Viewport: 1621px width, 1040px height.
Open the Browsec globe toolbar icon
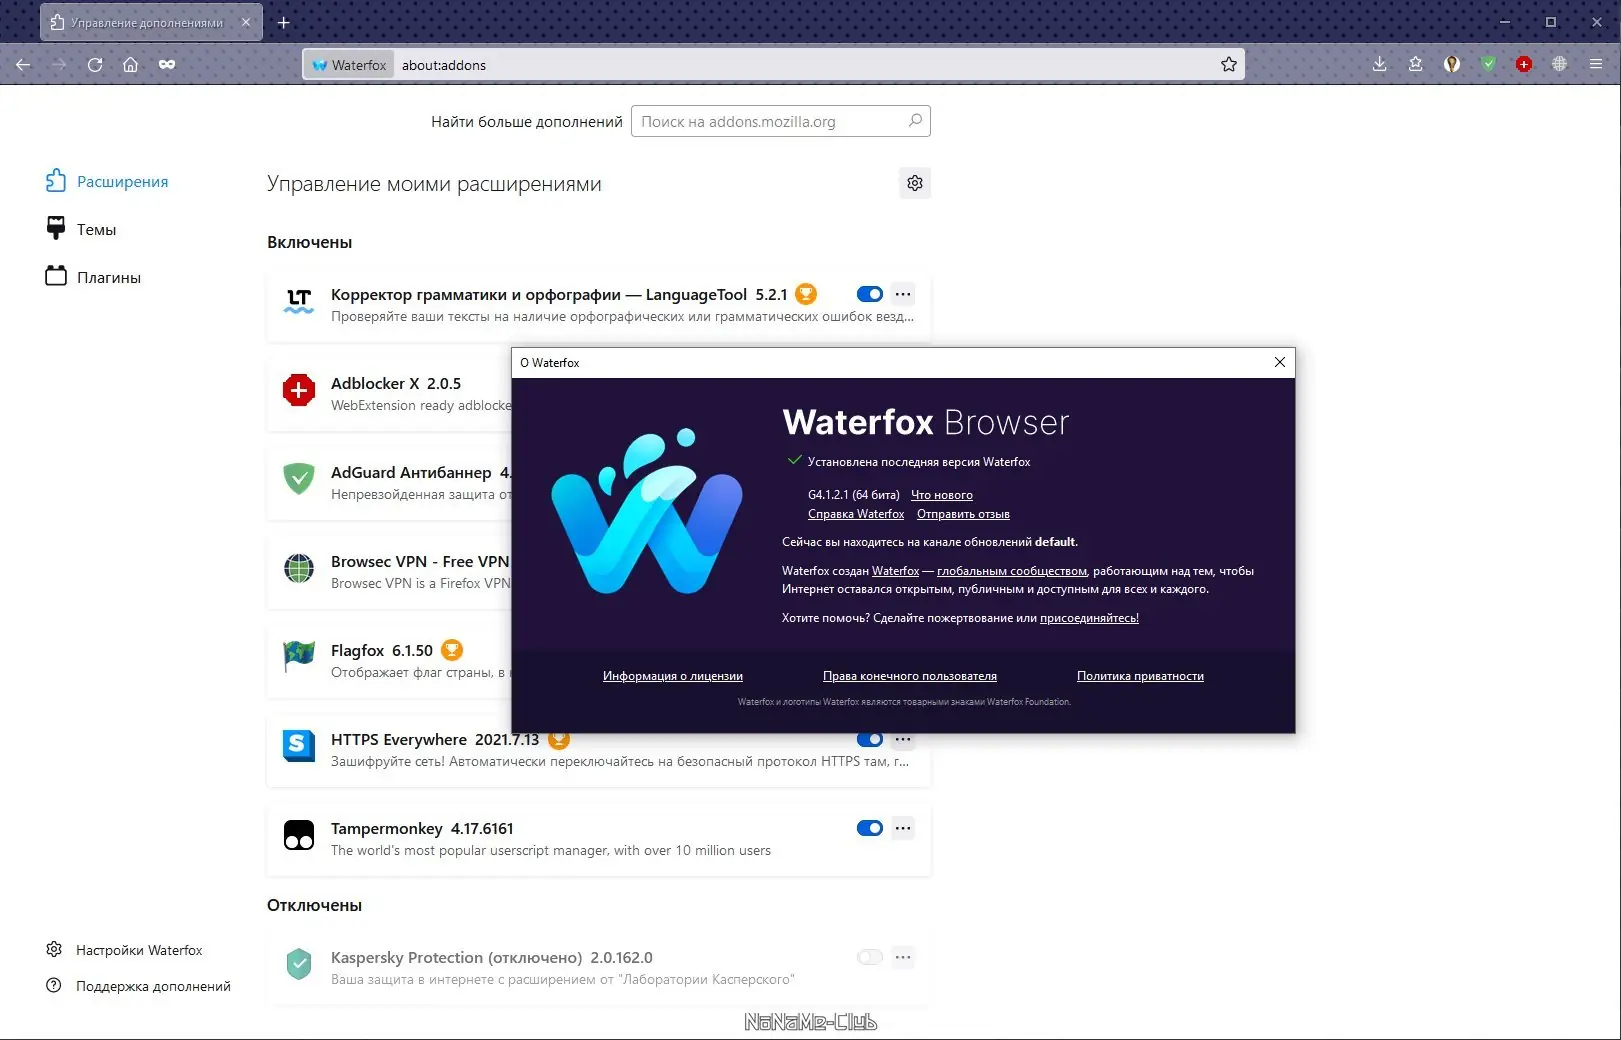pyautogui.click(x=1559, y=65)
